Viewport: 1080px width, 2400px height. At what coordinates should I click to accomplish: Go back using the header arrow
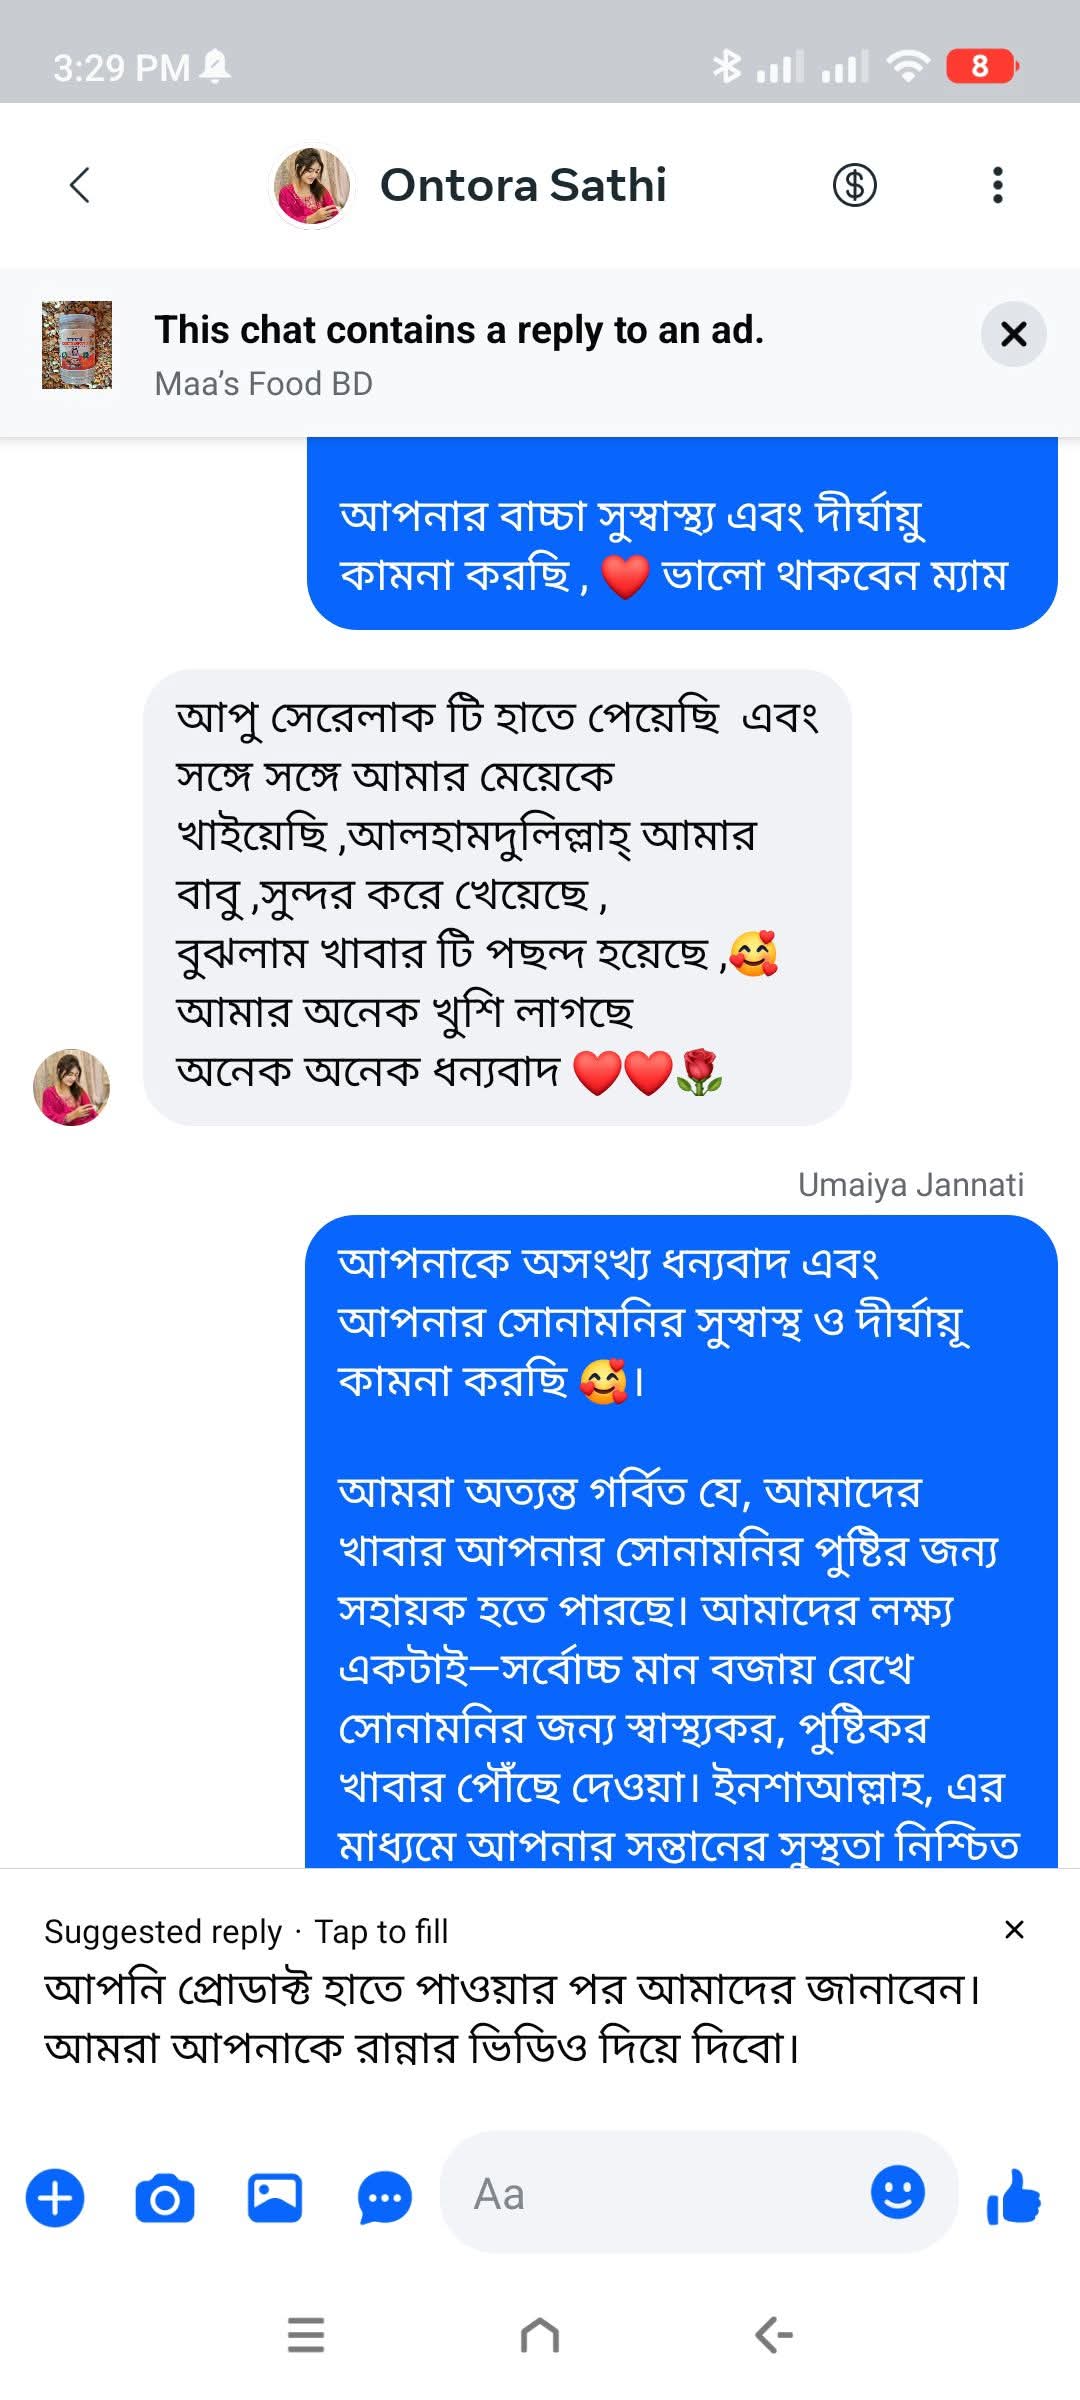pos(80,185)
